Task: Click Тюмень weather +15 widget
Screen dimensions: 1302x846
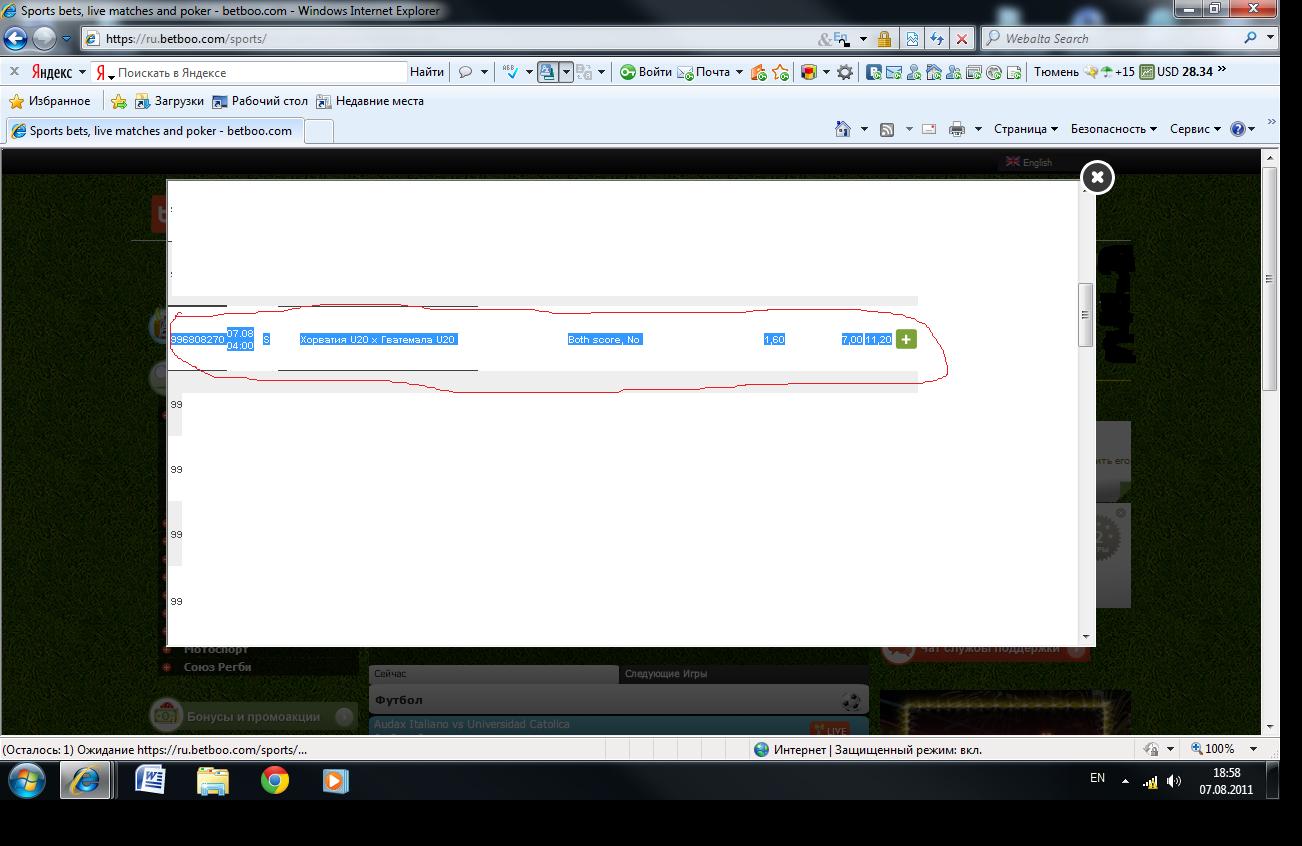Action: tap(1084, 72)
